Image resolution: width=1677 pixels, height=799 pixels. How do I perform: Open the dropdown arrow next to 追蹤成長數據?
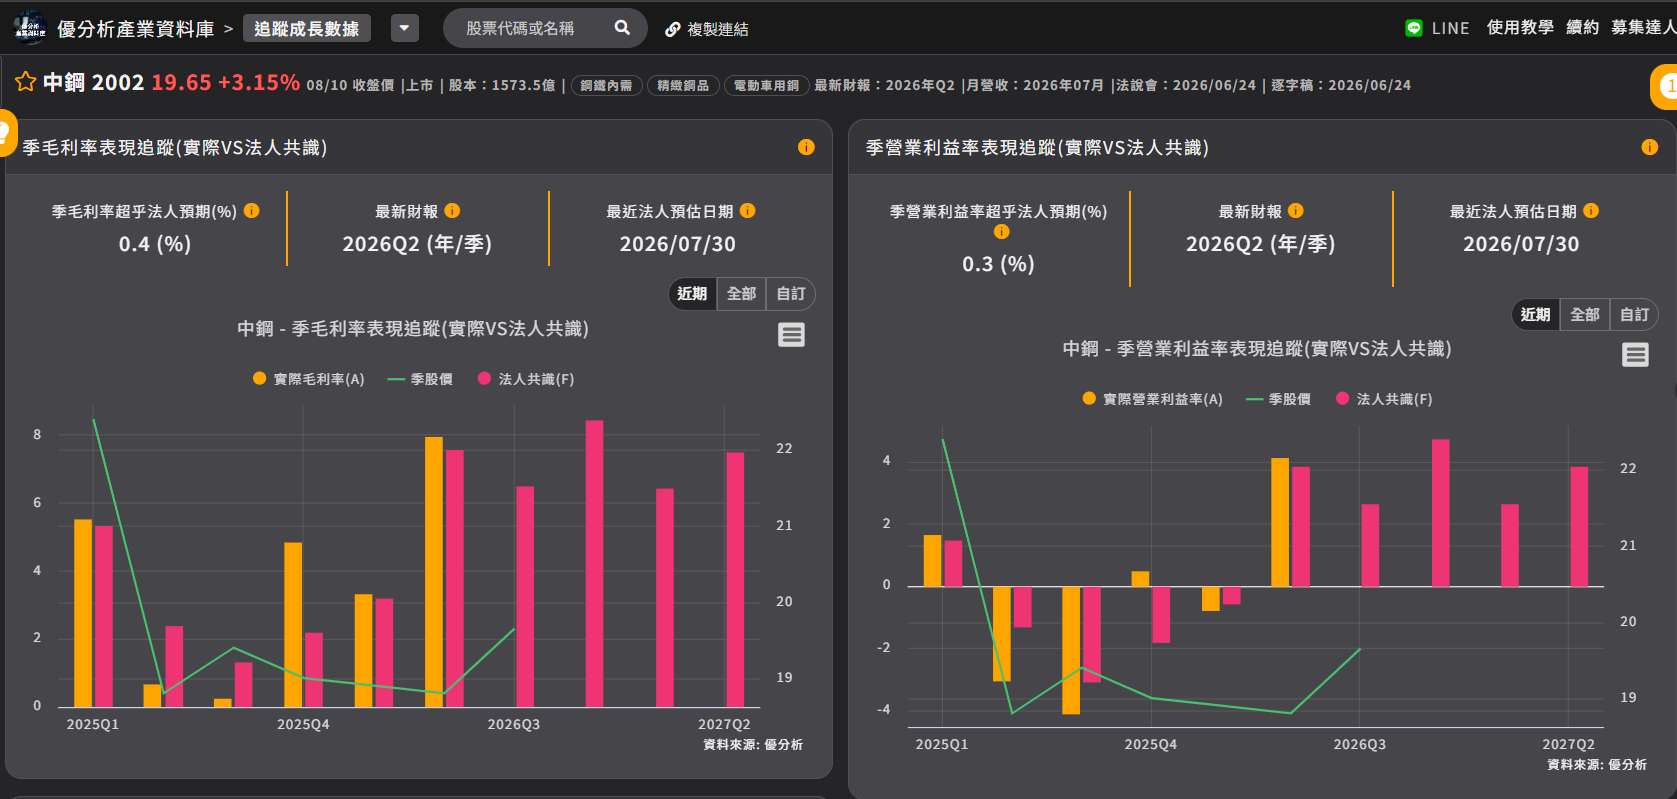coord(404,28)
